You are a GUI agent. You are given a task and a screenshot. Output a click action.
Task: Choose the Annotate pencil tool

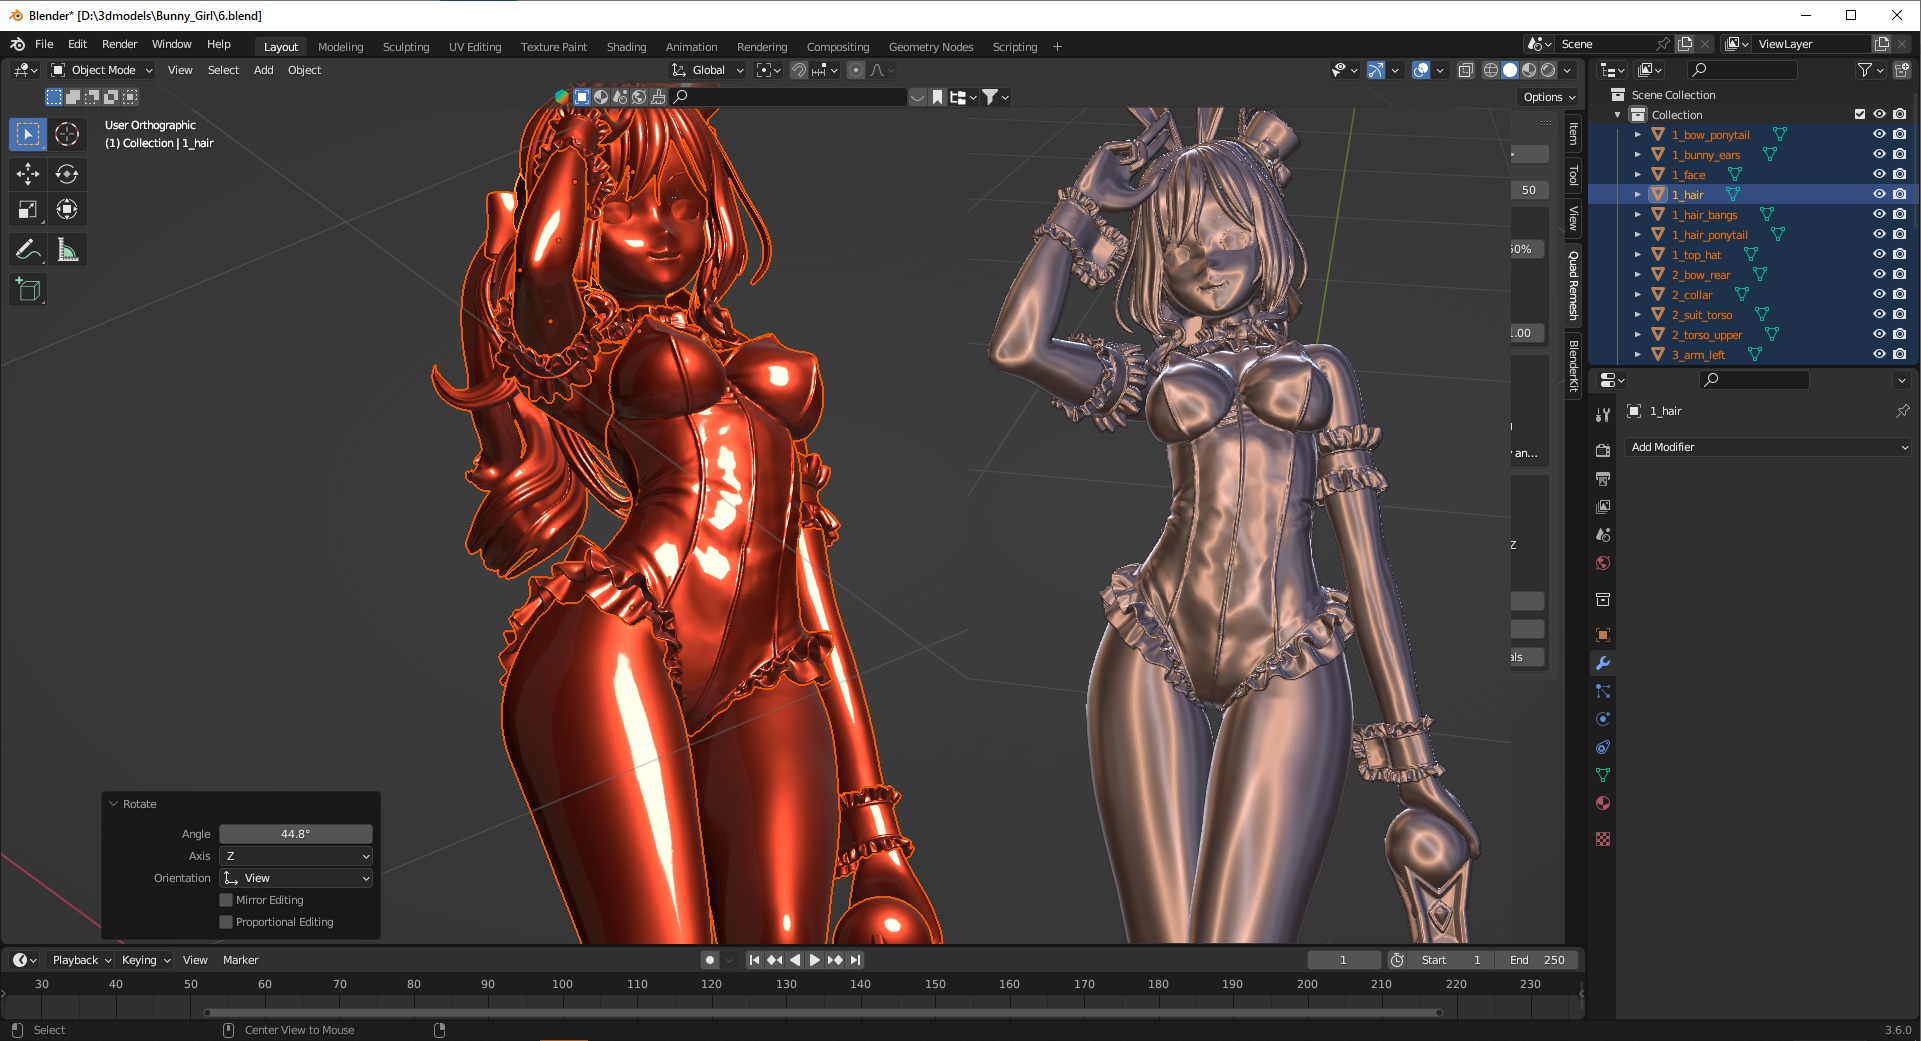(x=28, y=250)
